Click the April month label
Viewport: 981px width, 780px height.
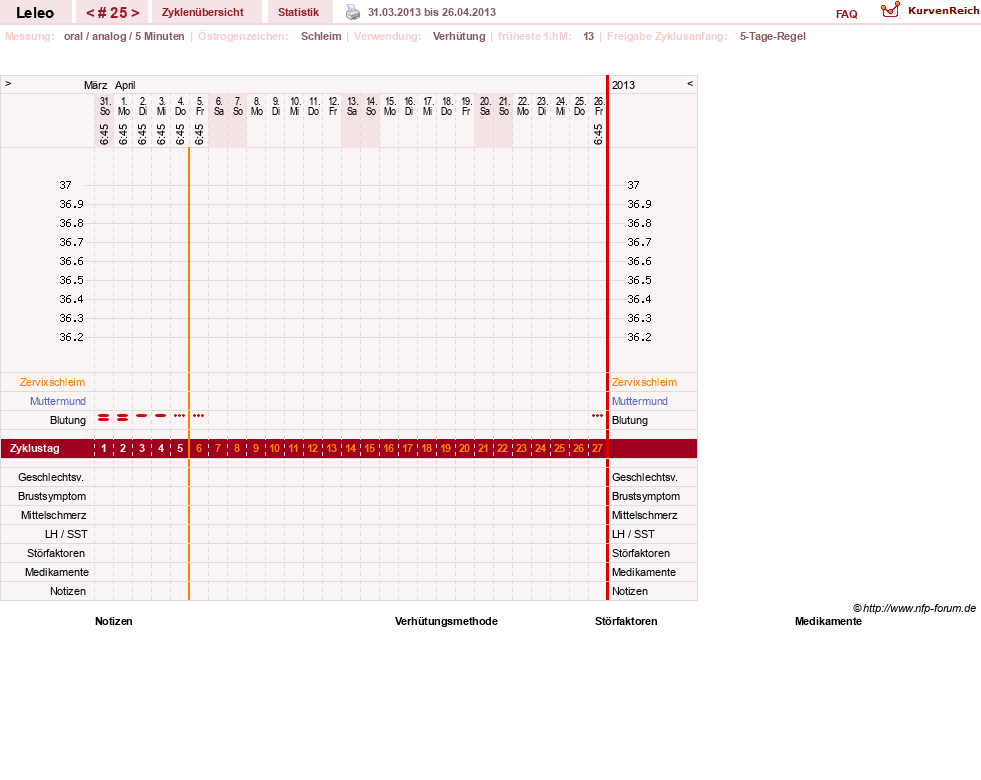125,85
